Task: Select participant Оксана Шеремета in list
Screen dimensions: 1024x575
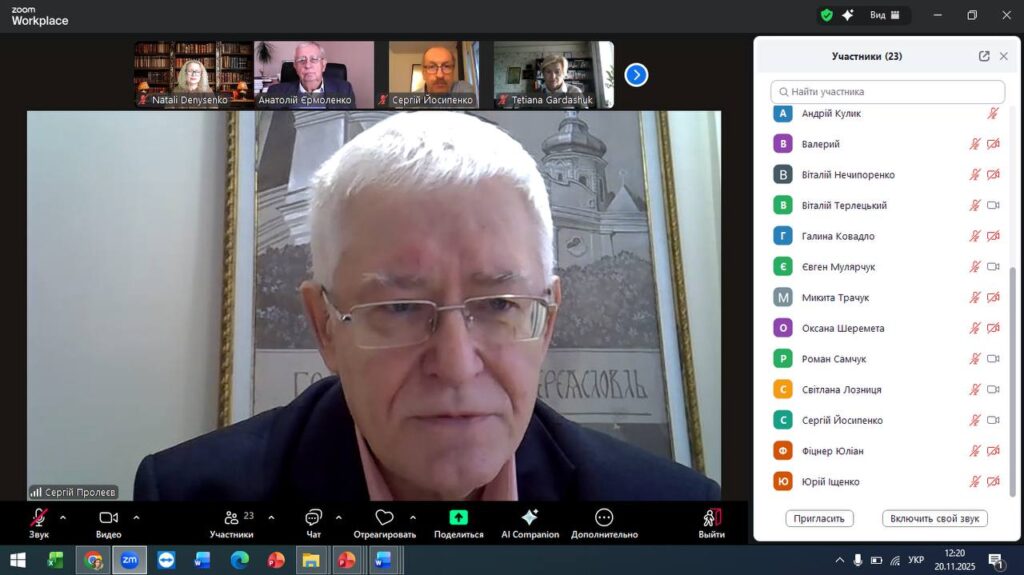Action: tap(842, 328)
